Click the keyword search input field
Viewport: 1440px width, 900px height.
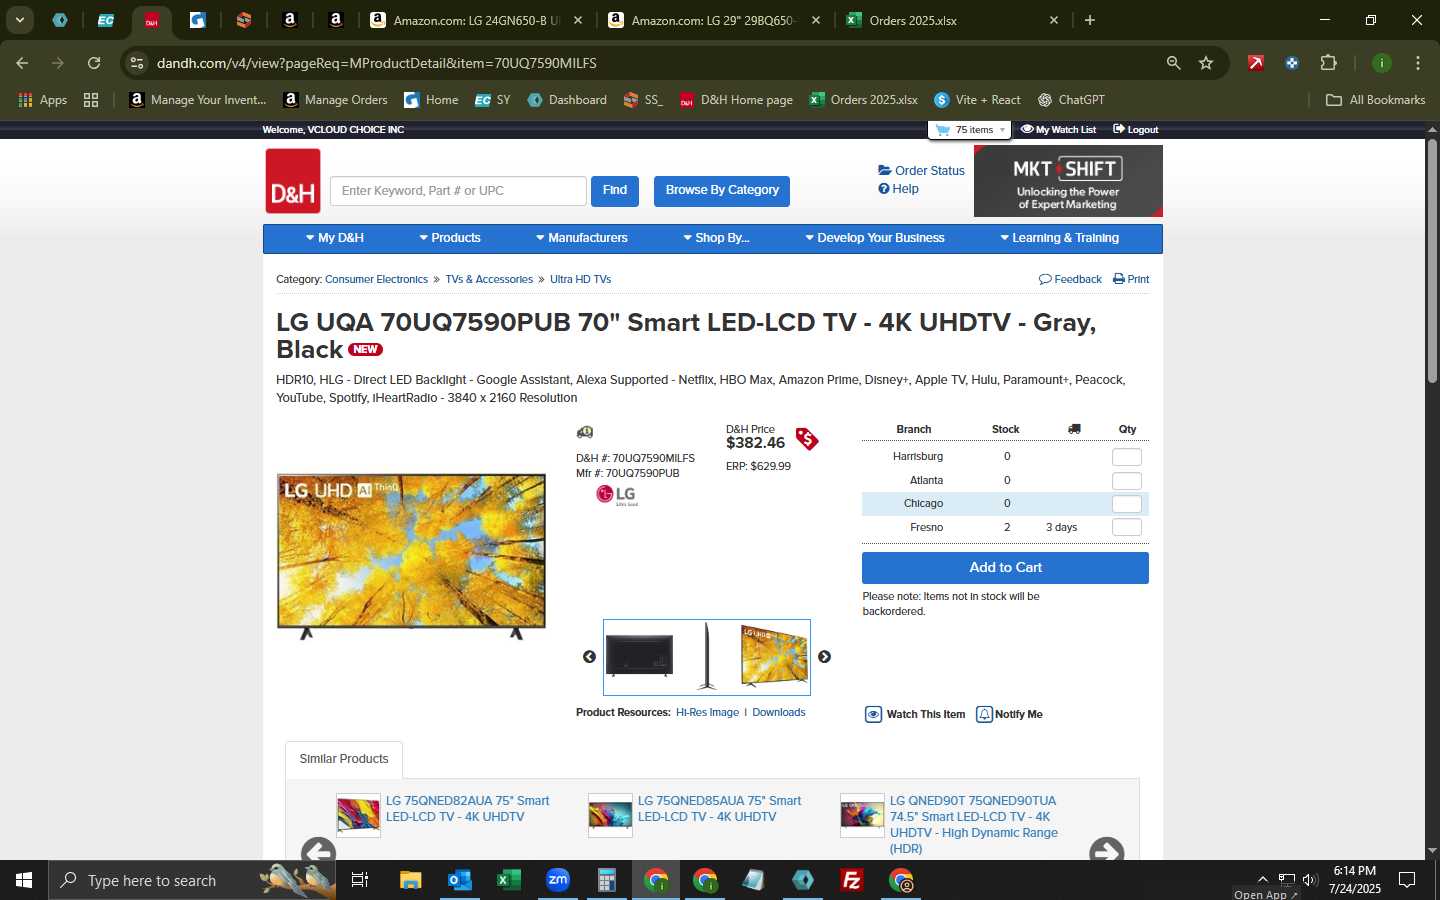pos(458,191)
